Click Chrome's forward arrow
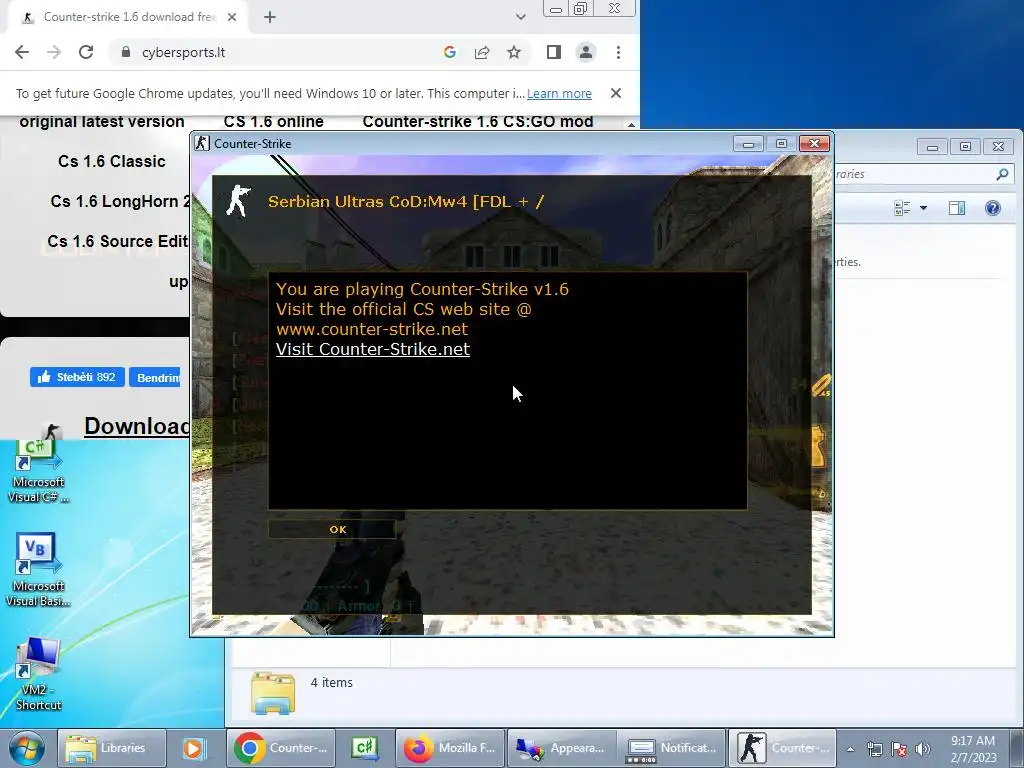The image size is (1024, 768). (54, 52)
